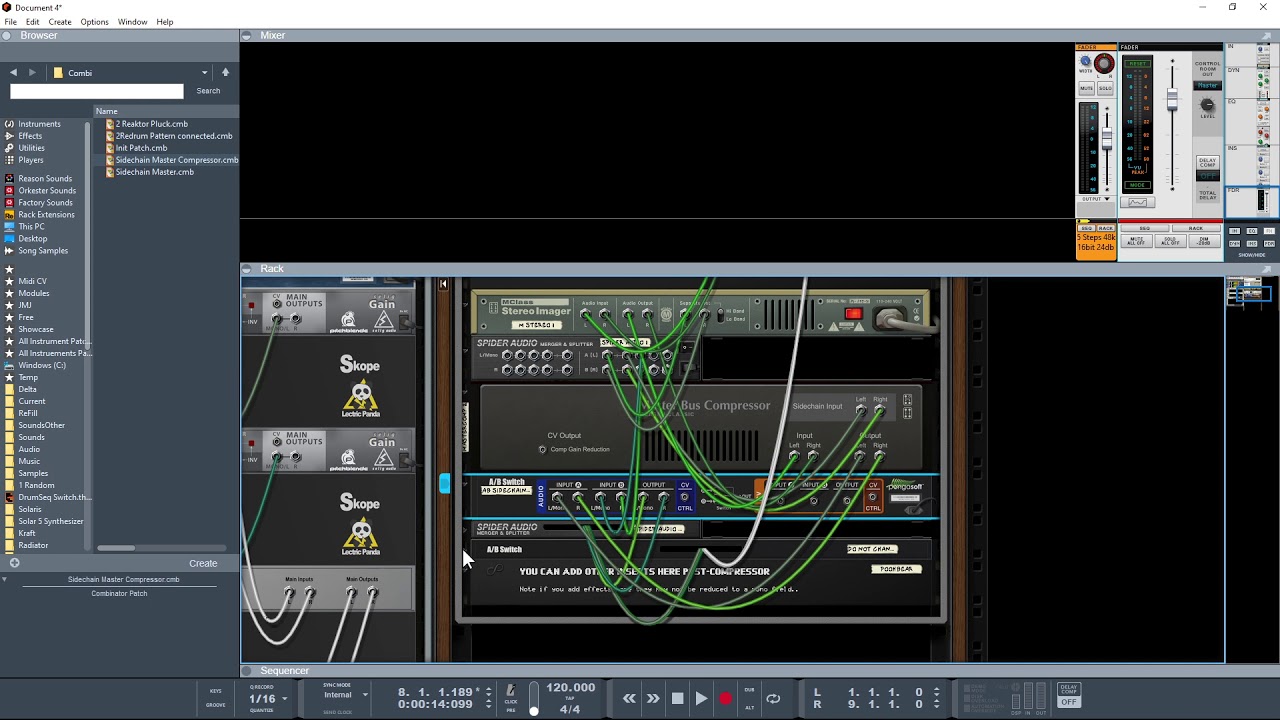Screen dimensions: 1280x720
Task: Stop playback with the Stop button
Action: coord(677,699)
